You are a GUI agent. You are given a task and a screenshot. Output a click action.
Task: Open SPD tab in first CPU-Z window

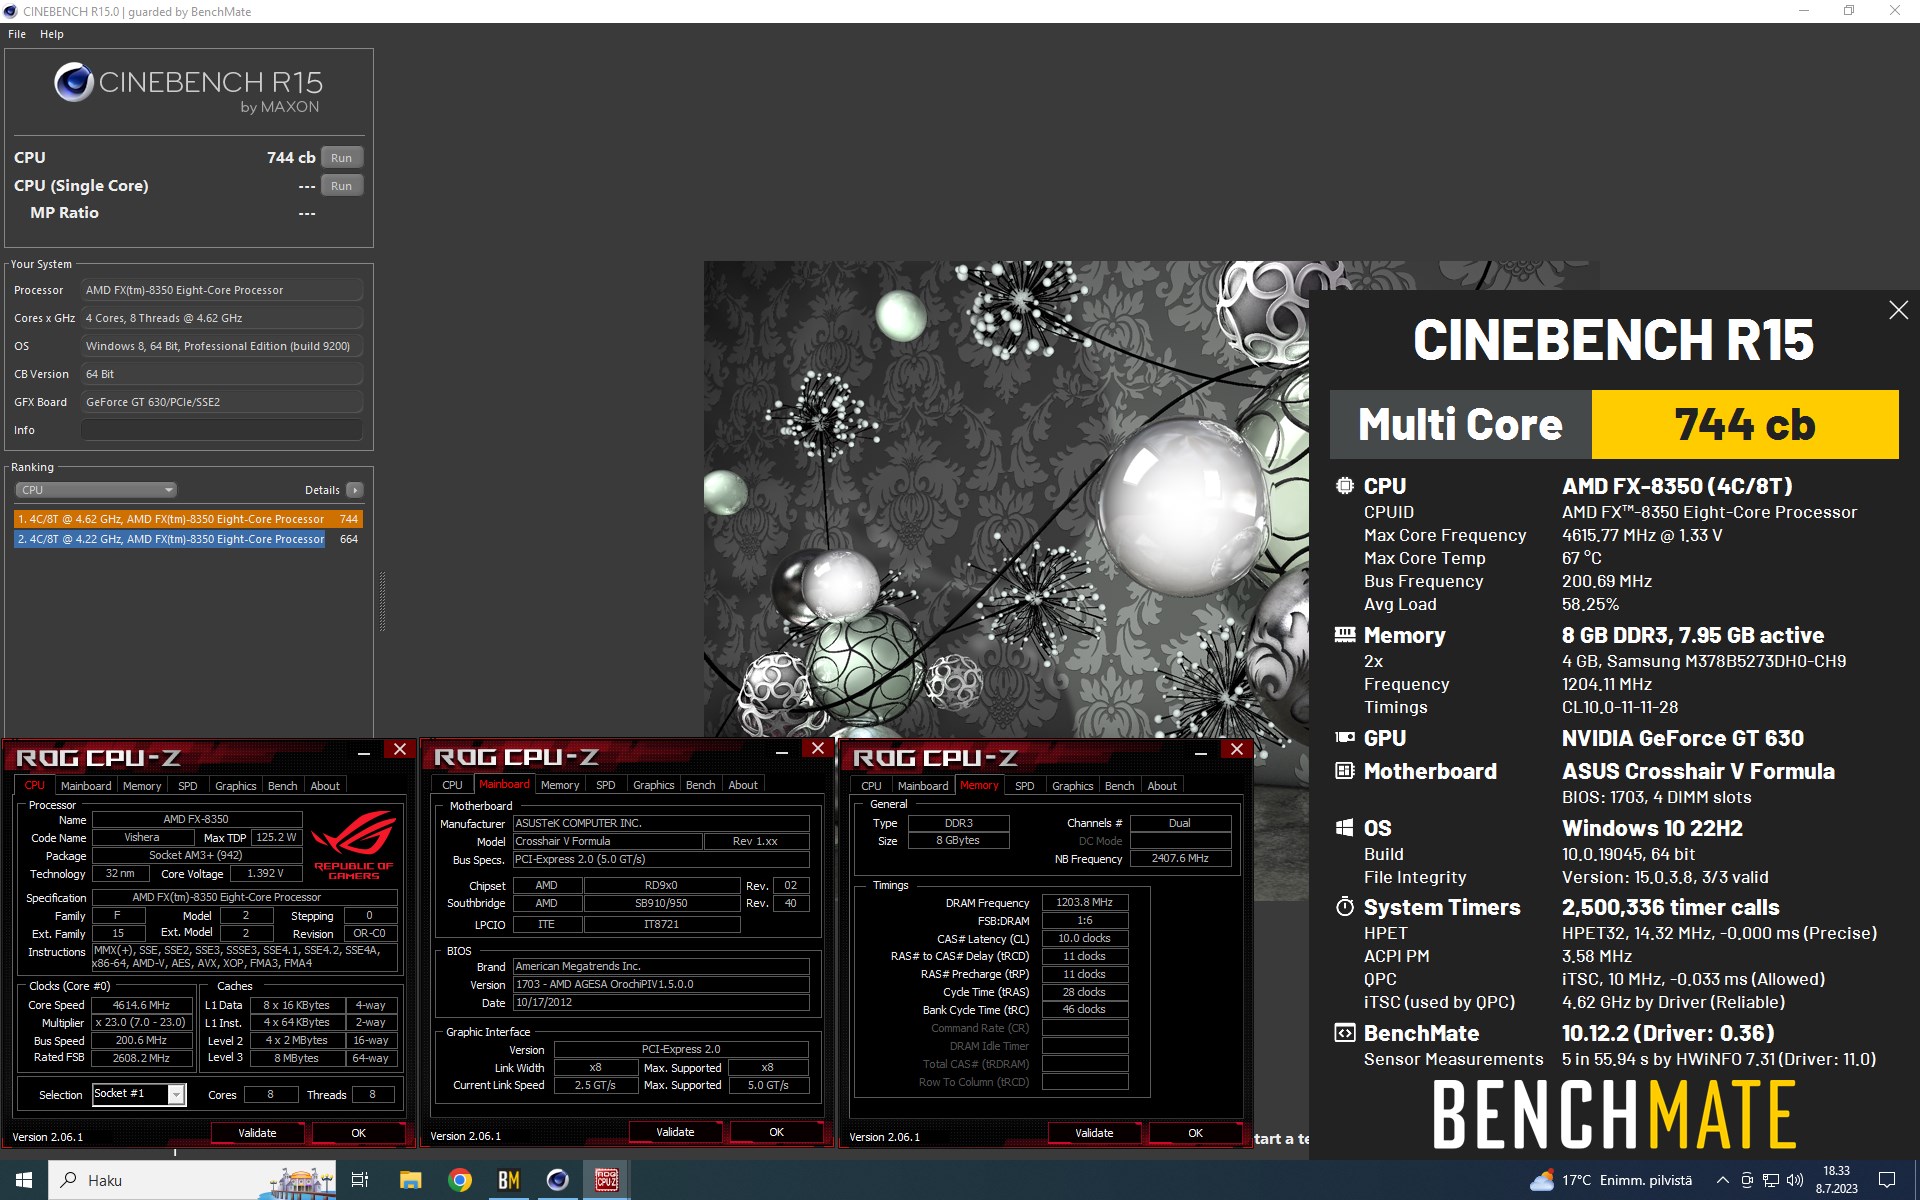click(x=188, y=786)
